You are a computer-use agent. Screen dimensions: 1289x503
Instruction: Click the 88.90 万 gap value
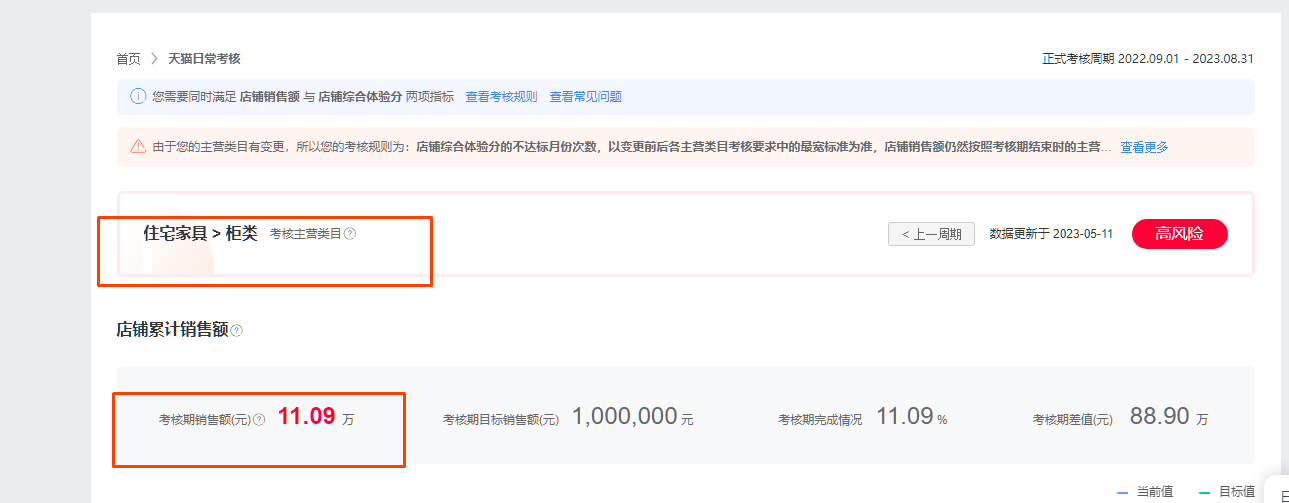tap(1168, 418)
